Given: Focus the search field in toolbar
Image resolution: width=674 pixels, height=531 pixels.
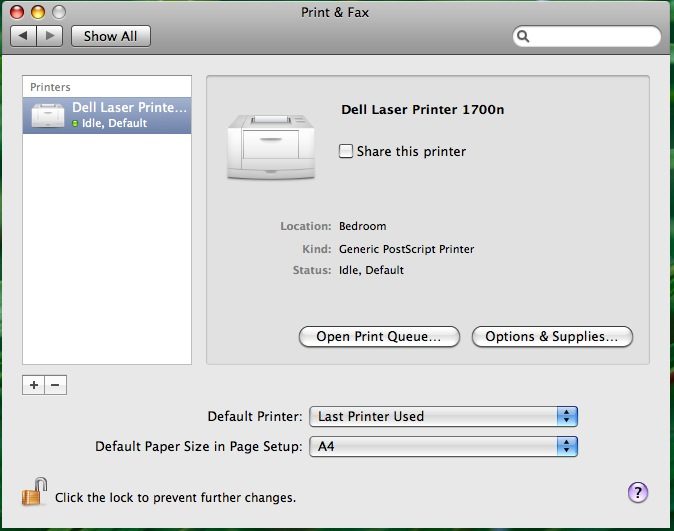Looking at the screenshot, I should click(x=587, y=36).
